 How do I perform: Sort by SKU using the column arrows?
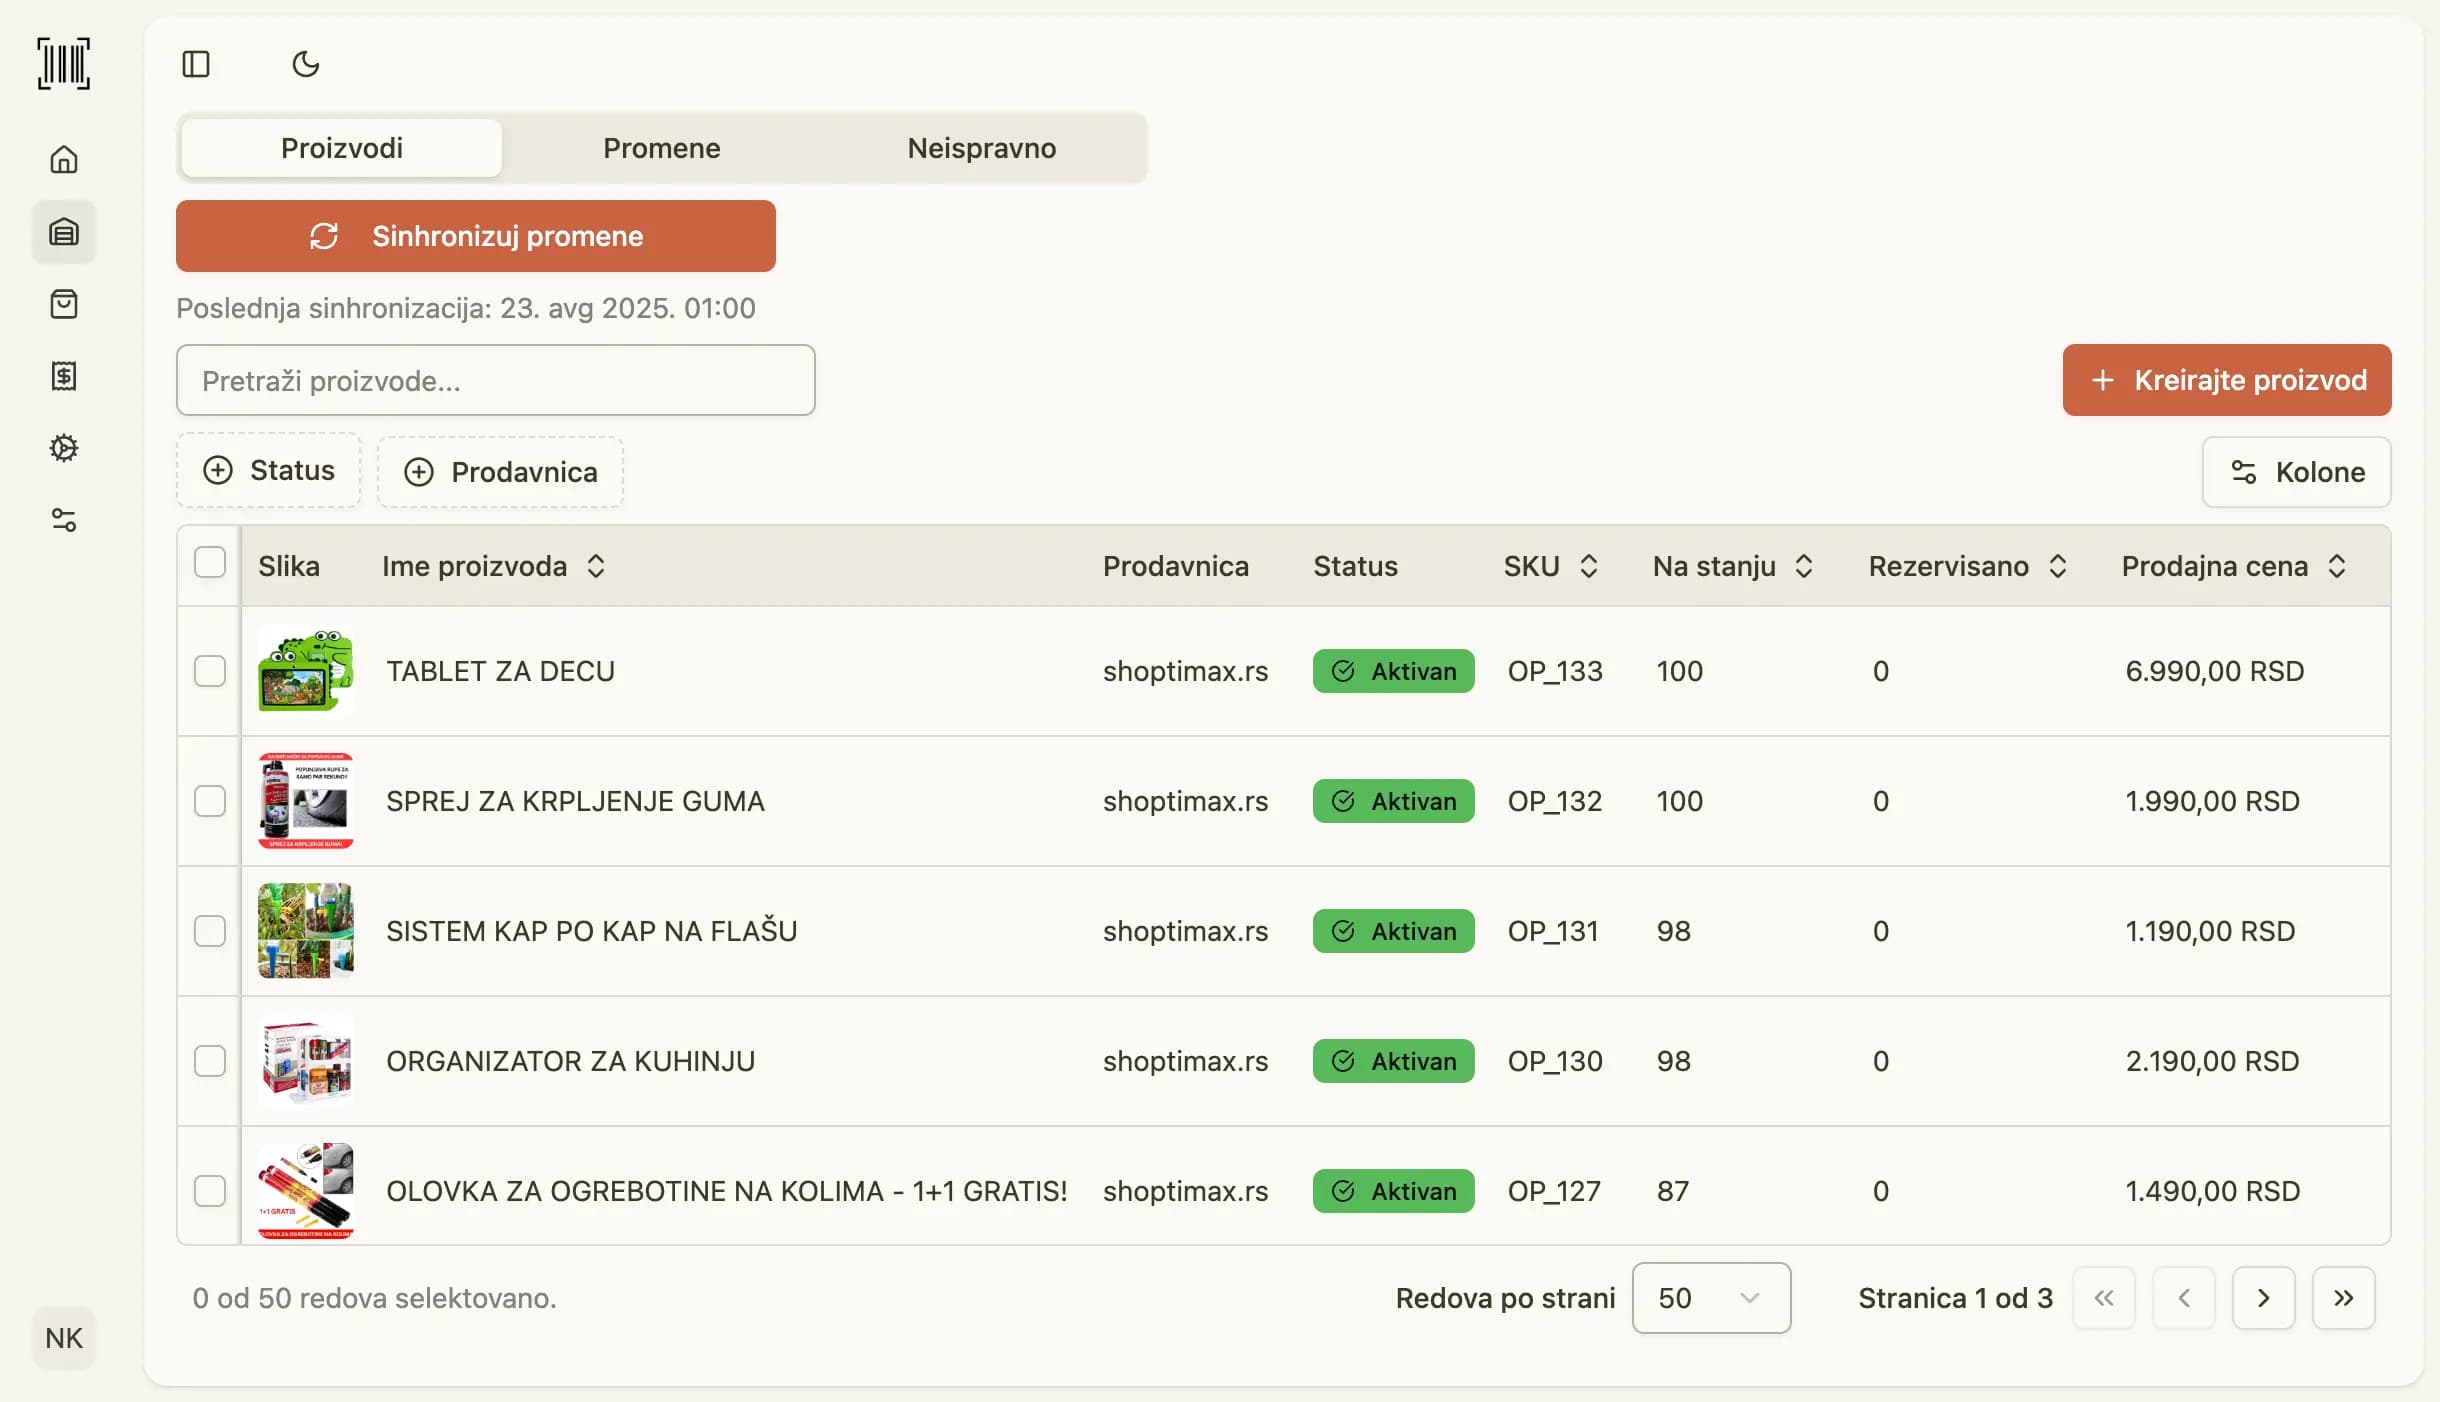click(x=1590, y=565)
